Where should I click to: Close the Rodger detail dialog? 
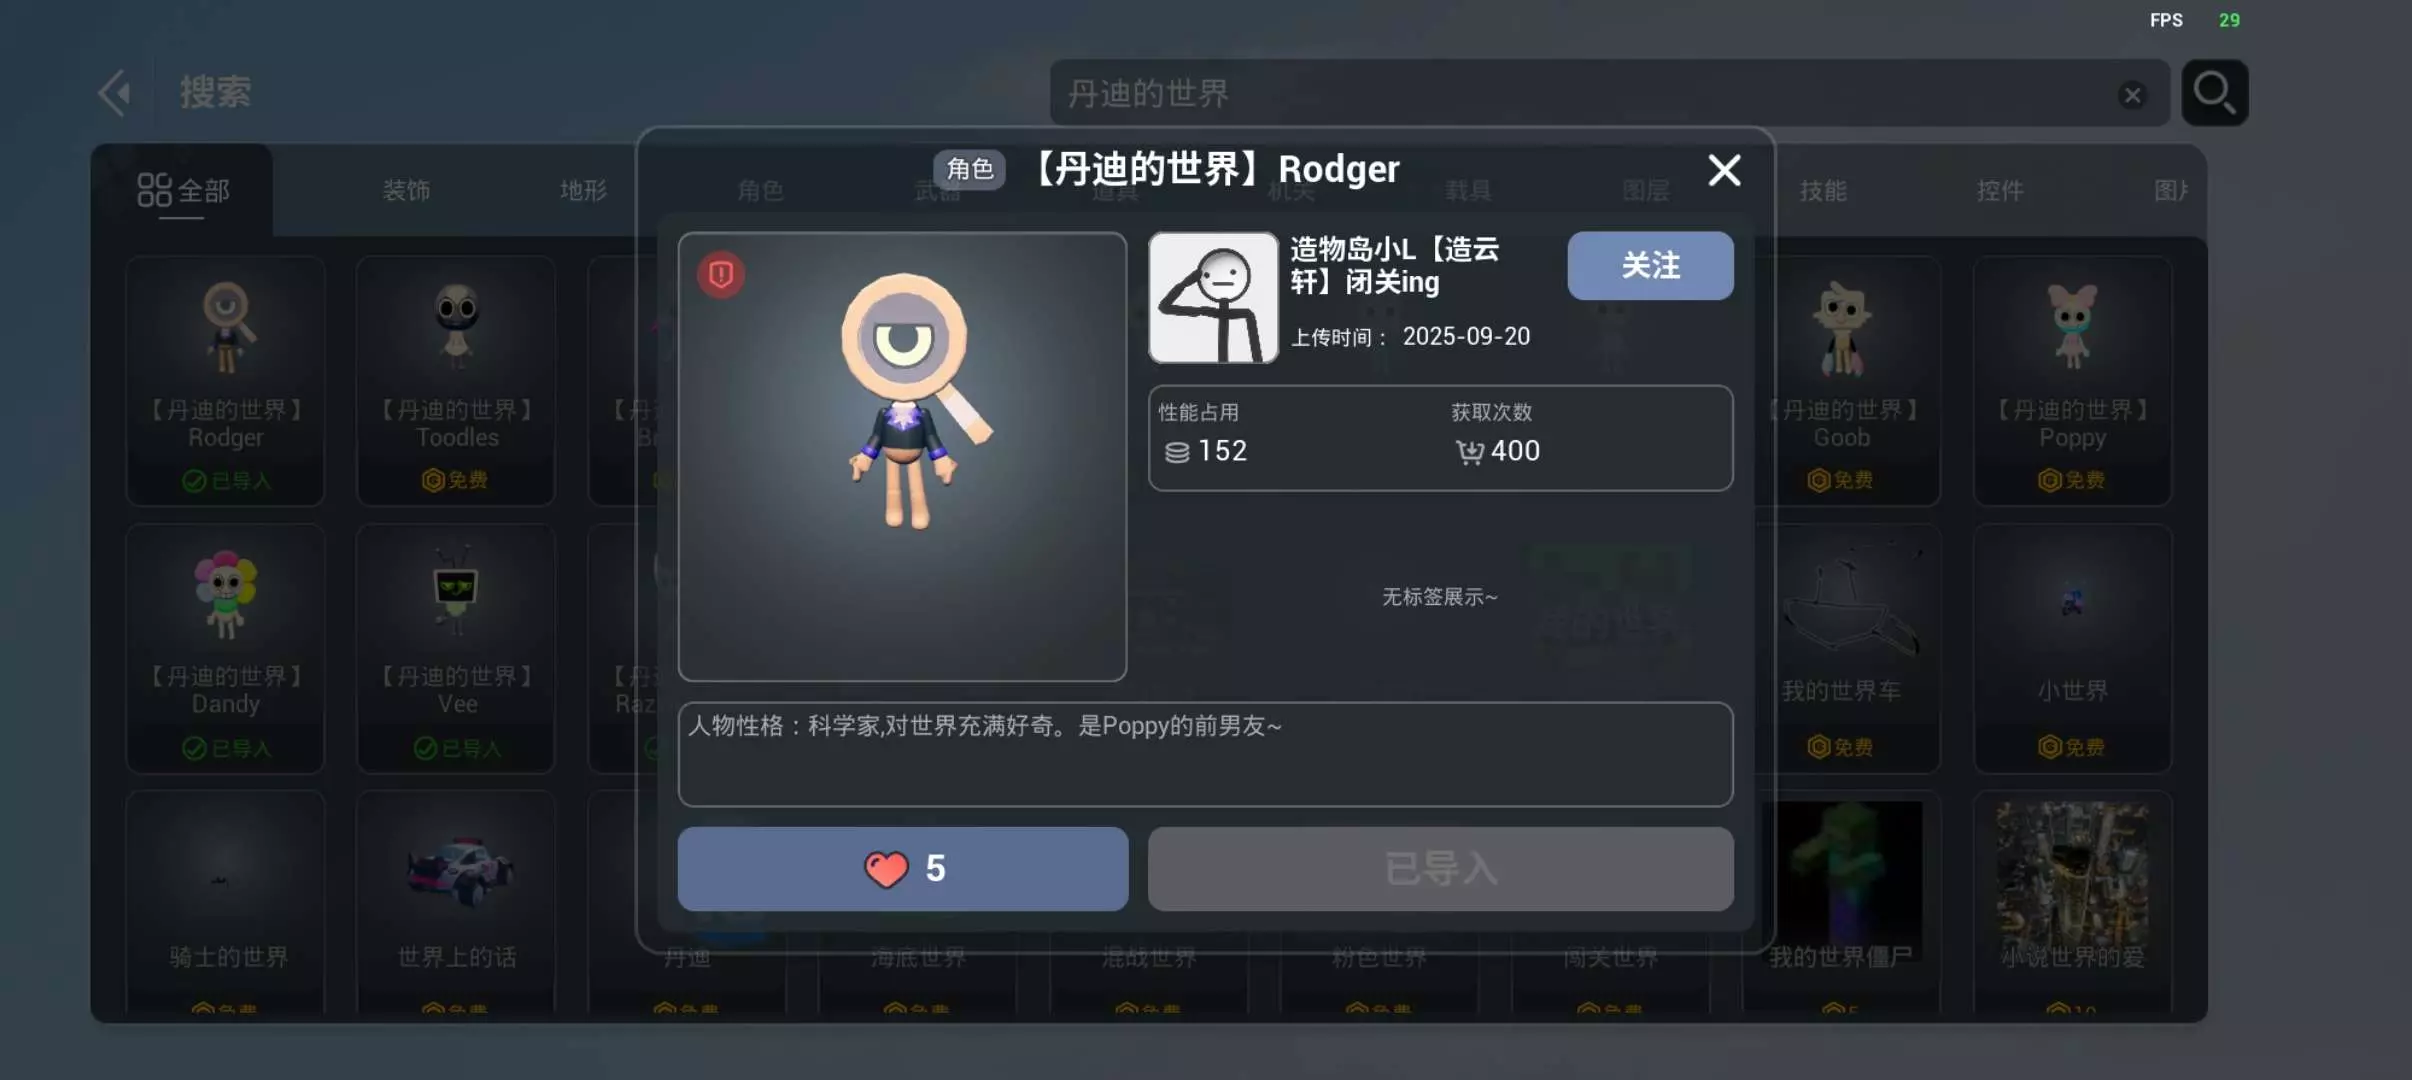tap(1724, 170)
